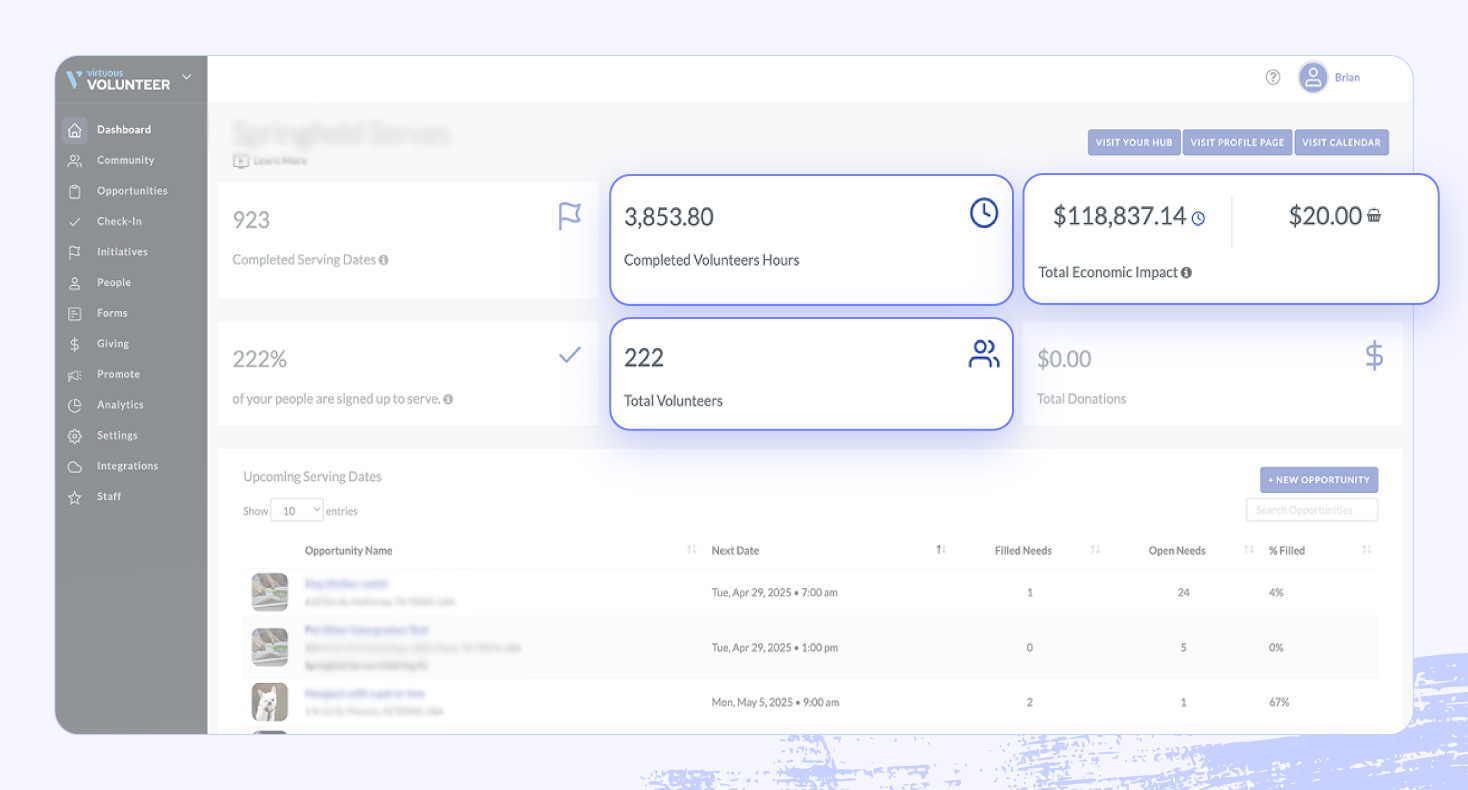Sort table by % Filled column arrows

1366,550
